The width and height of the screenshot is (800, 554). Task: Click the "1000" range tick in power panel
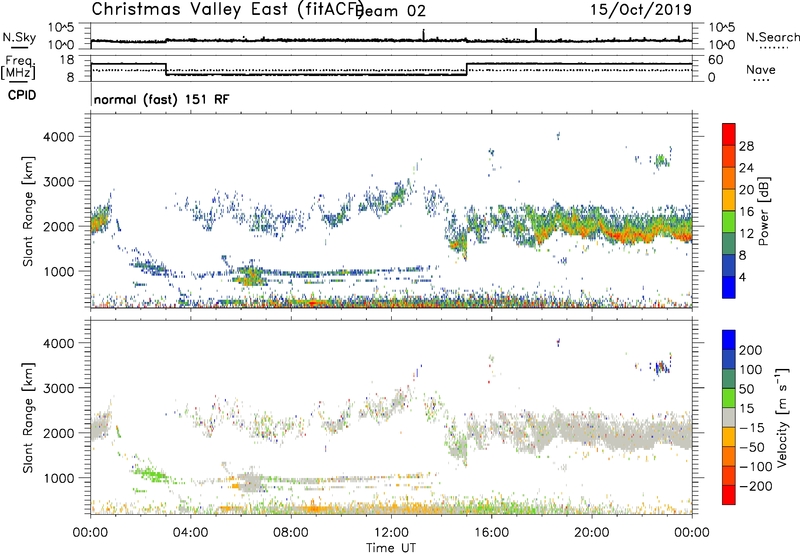point(59,271)
